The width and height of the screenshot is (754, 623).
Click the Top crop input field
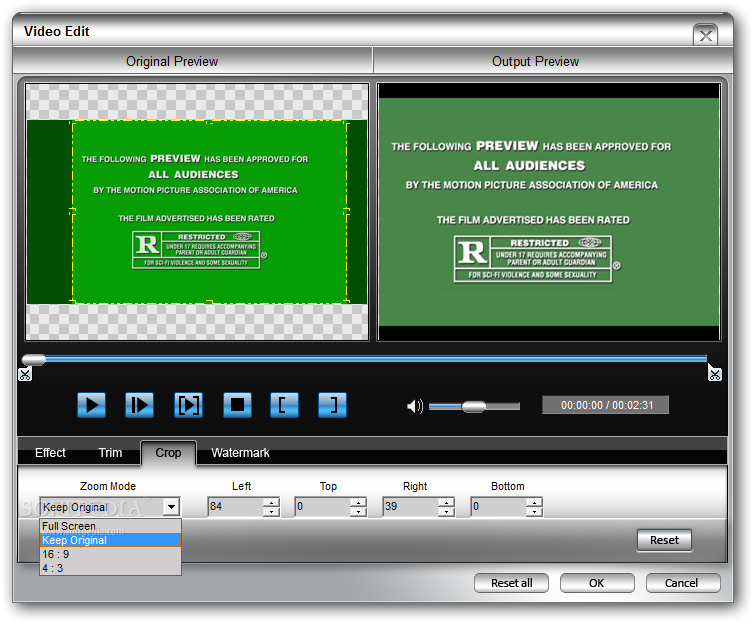[323, 507]
